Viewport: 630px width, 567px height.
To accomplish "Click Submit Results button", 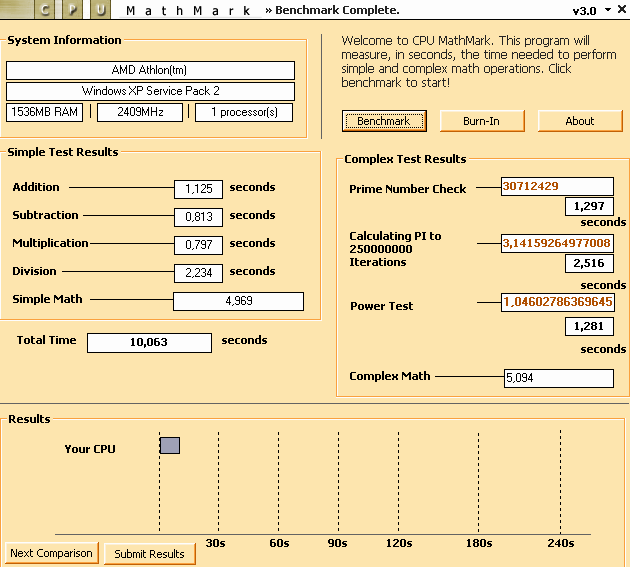I will 149,554.
